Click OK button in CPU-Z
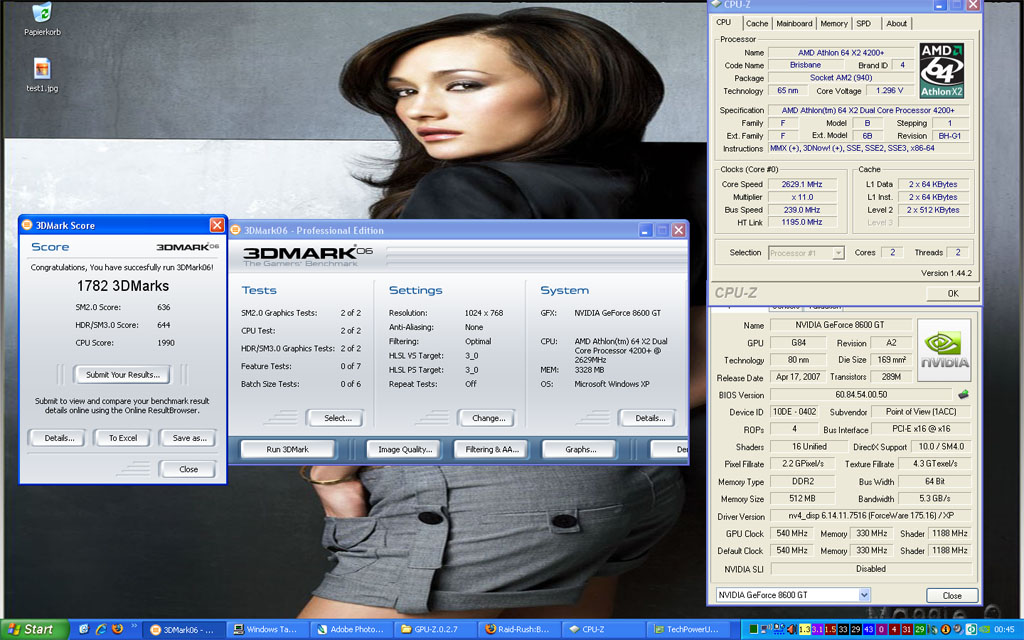The height and width of the screenshot is (640, 1024). pyautogui.click(x=953, y=293)
